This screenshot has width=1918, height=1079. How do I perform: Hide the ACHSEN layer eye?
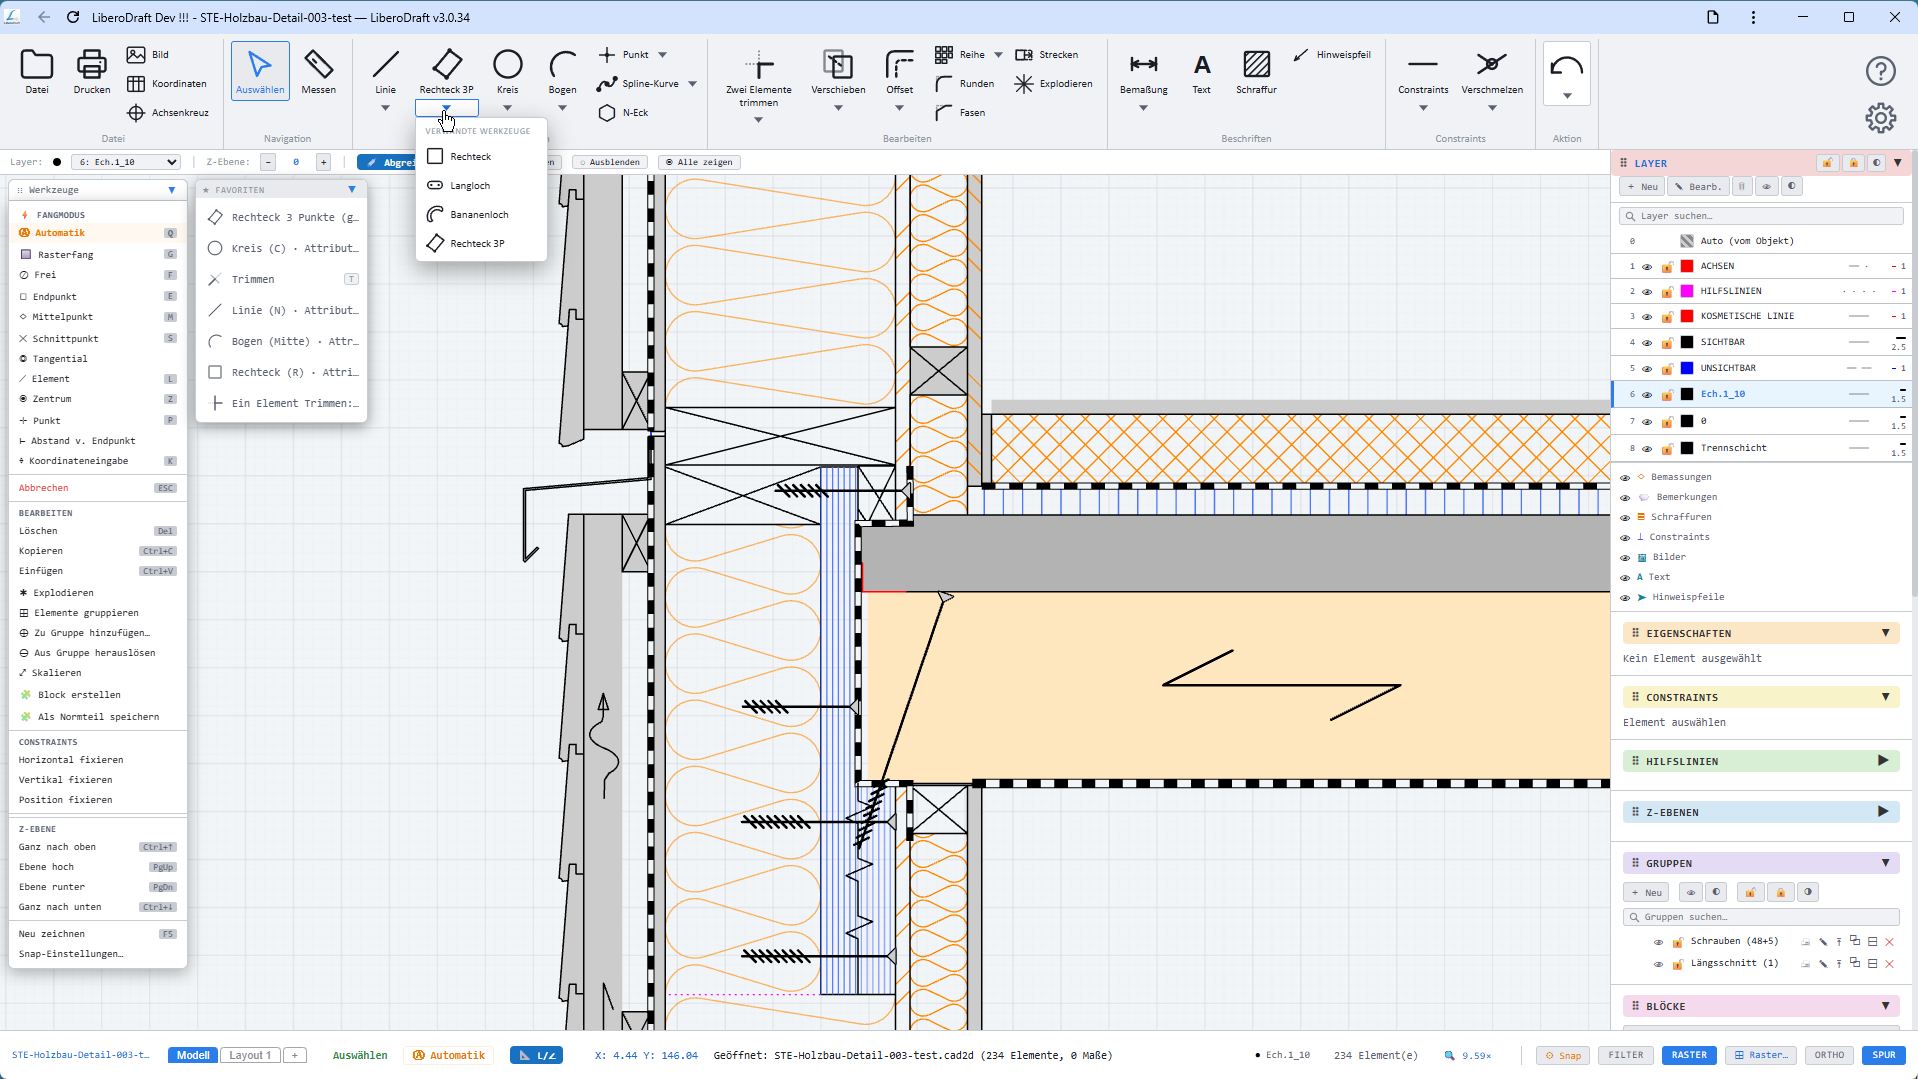pyautogui.click(x=1647, y=266)
